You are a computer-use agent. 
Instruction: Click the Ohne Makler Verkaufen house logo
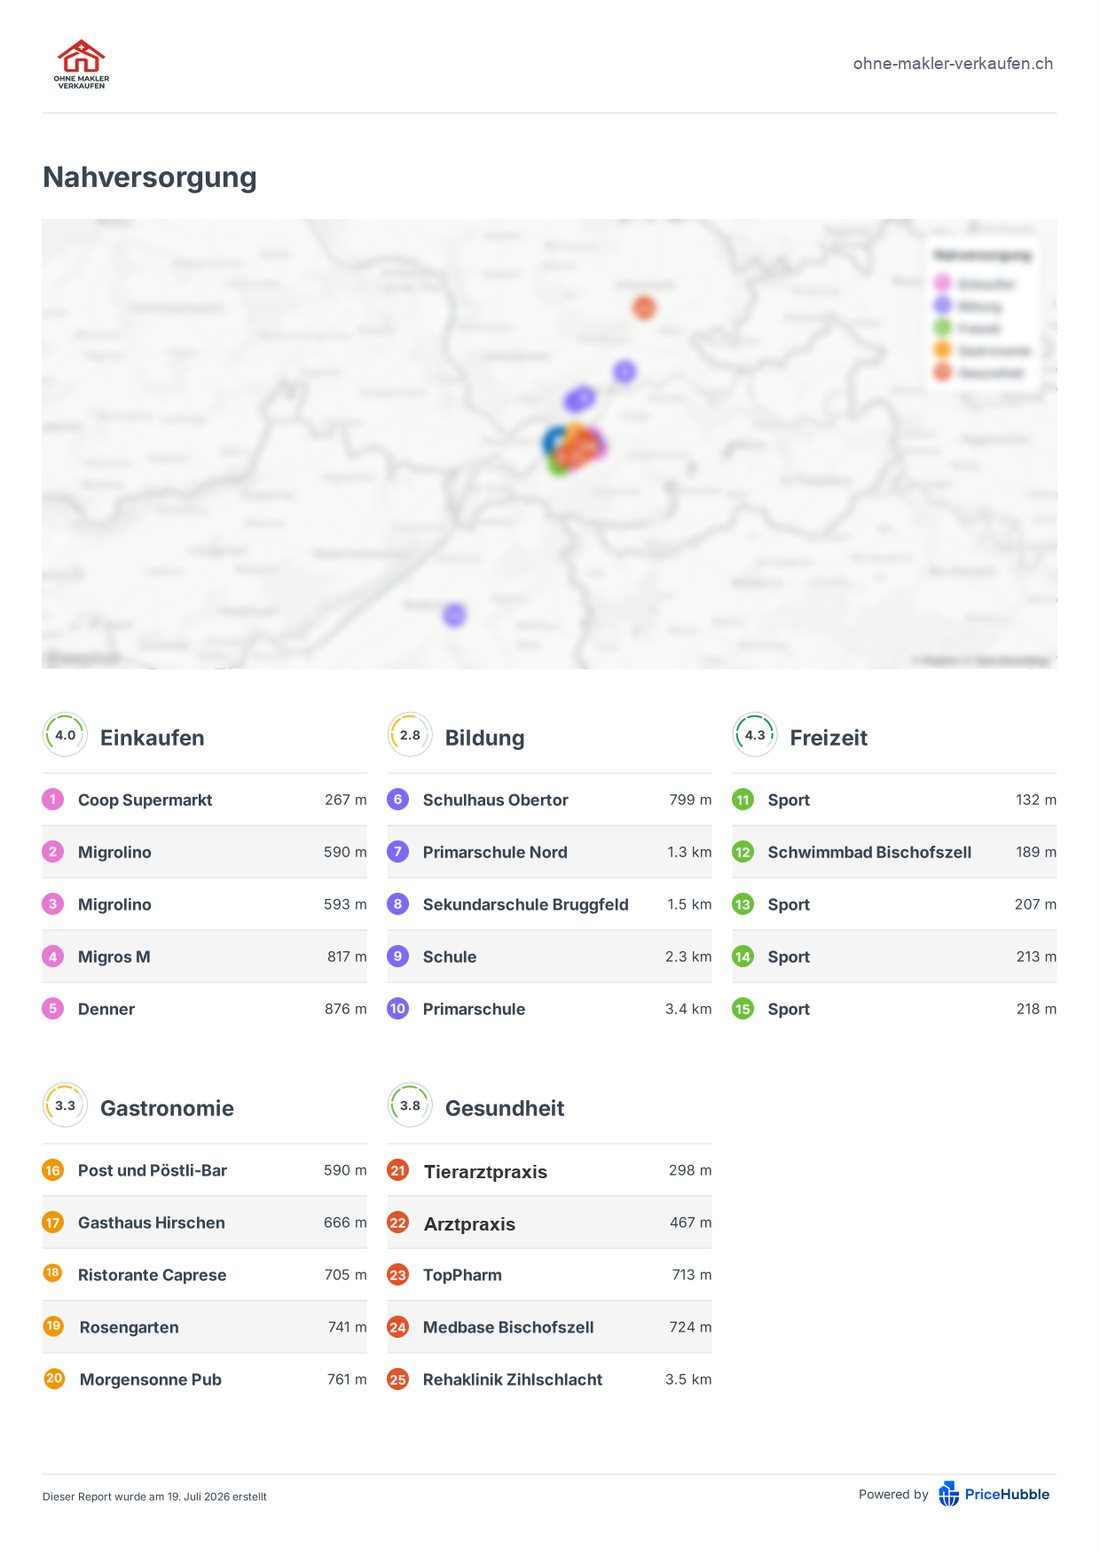pyautogui.click(x=81, y=64)
